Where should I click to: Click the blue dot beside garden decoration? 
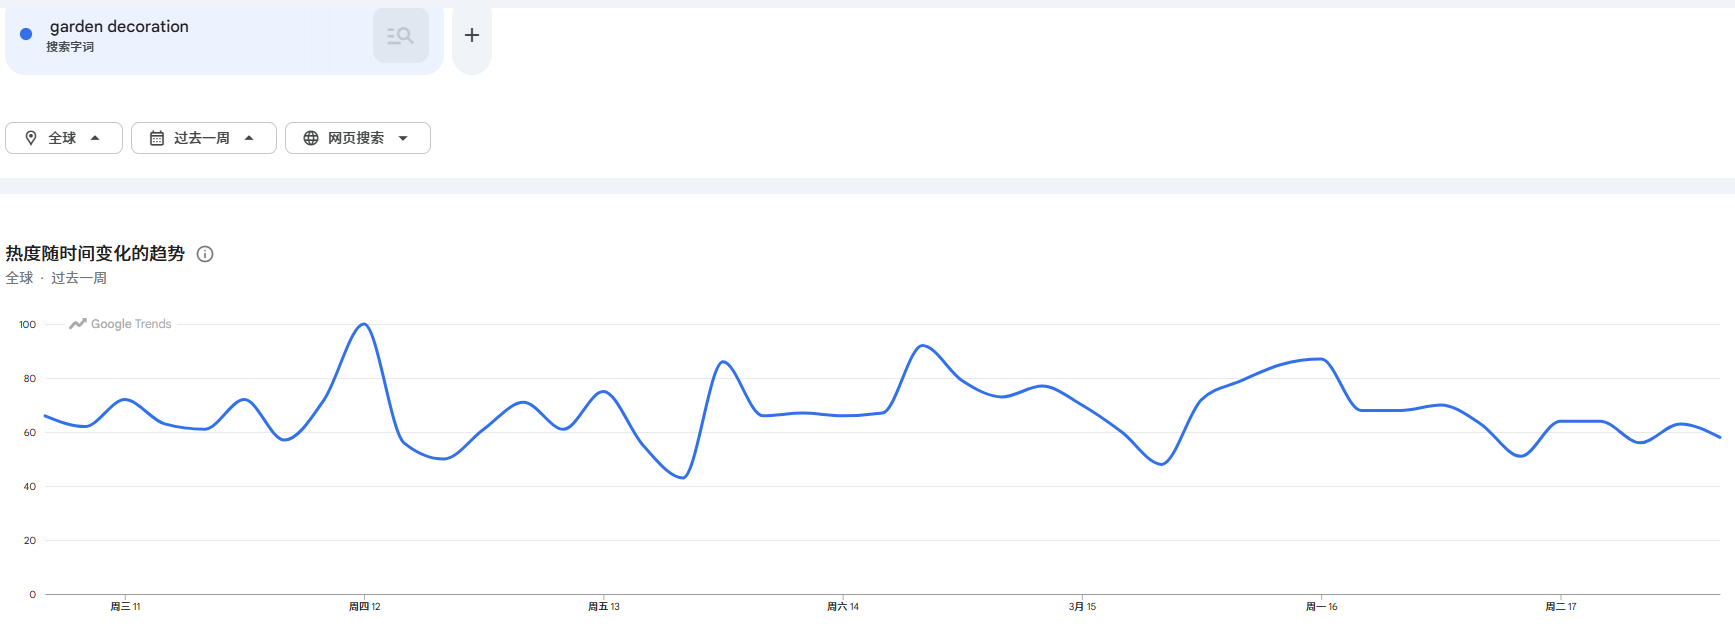[x=26, y=34]
